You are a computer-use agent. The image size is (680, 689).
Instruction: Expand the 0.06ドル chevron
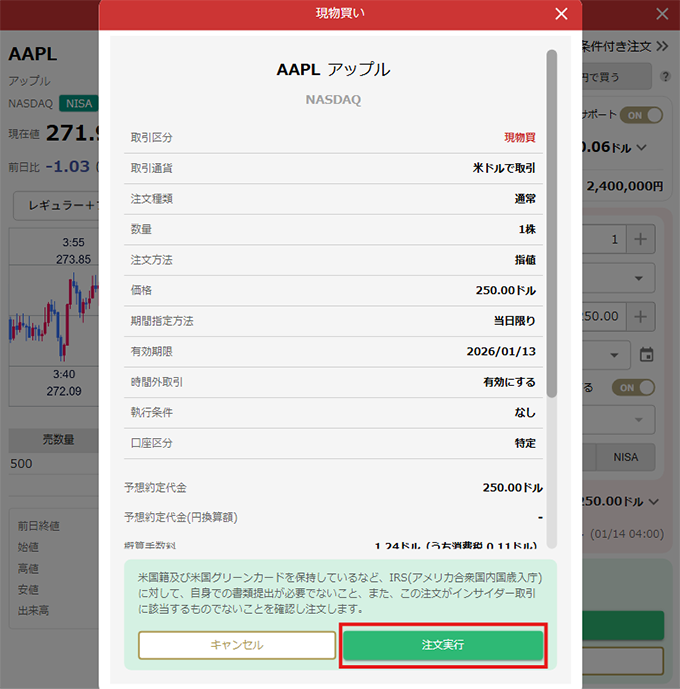(x=641, y=148)
